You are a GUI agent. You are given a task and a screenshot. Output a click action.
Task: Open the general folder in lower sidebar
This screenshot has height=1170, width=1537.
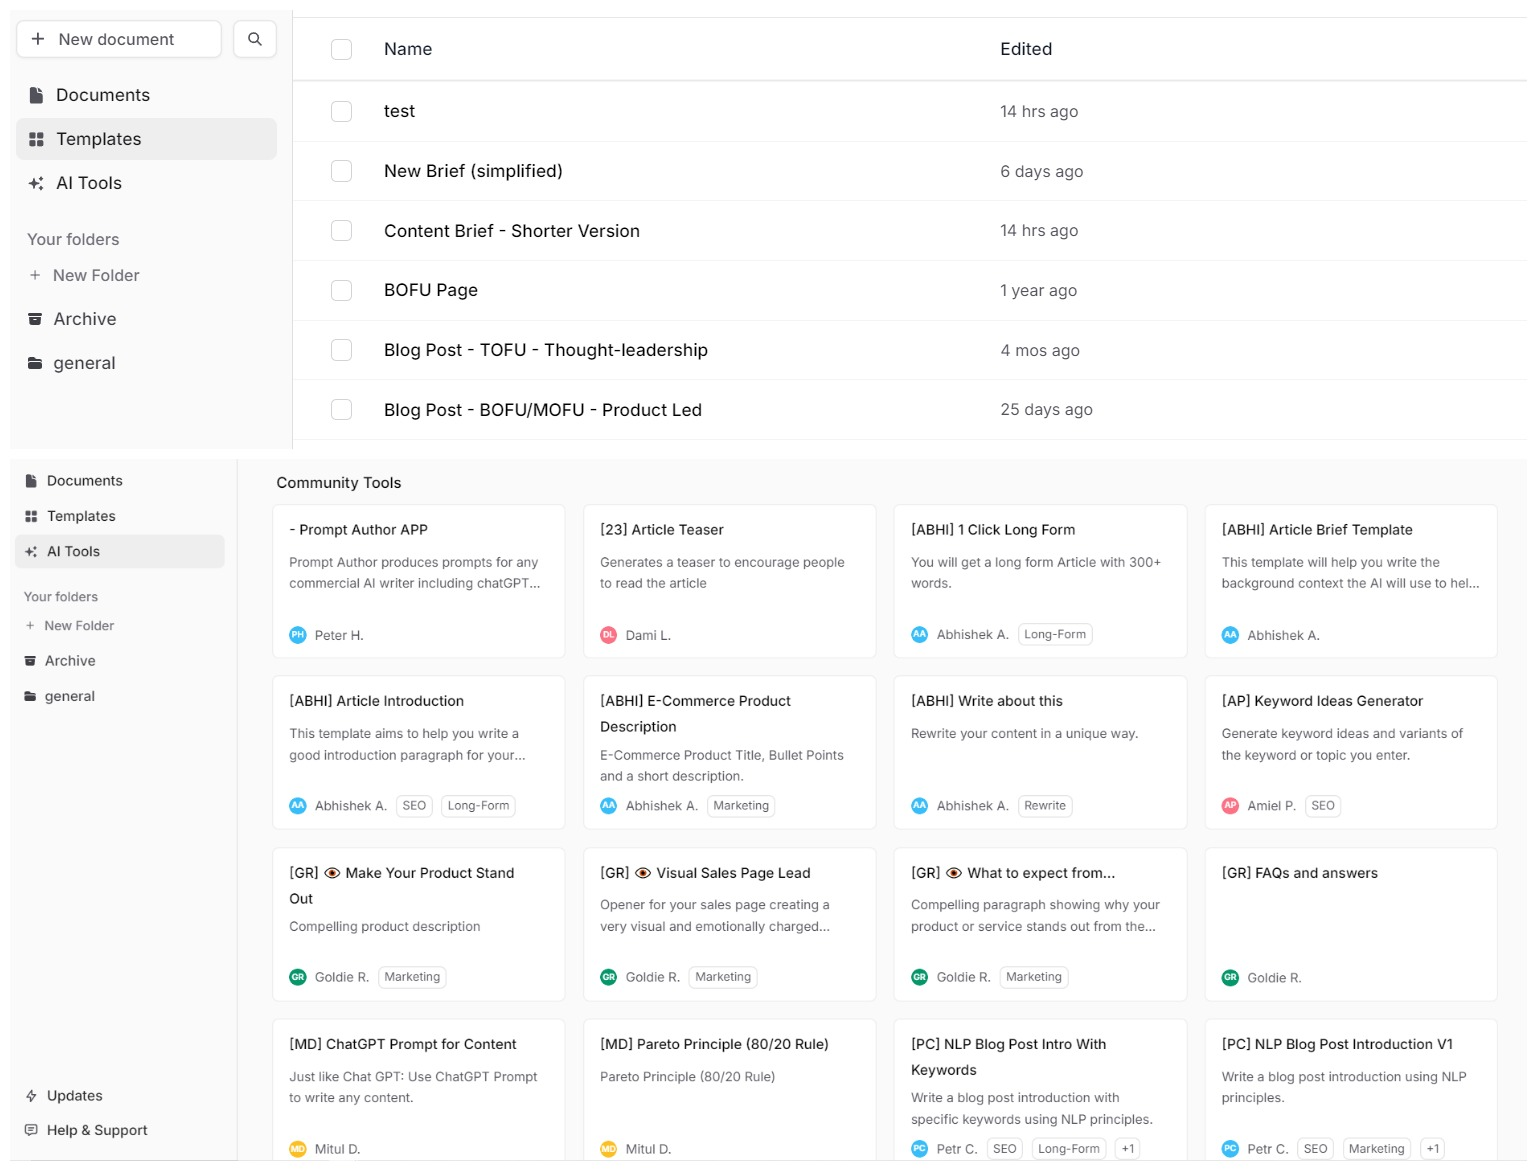click(119, 696)
